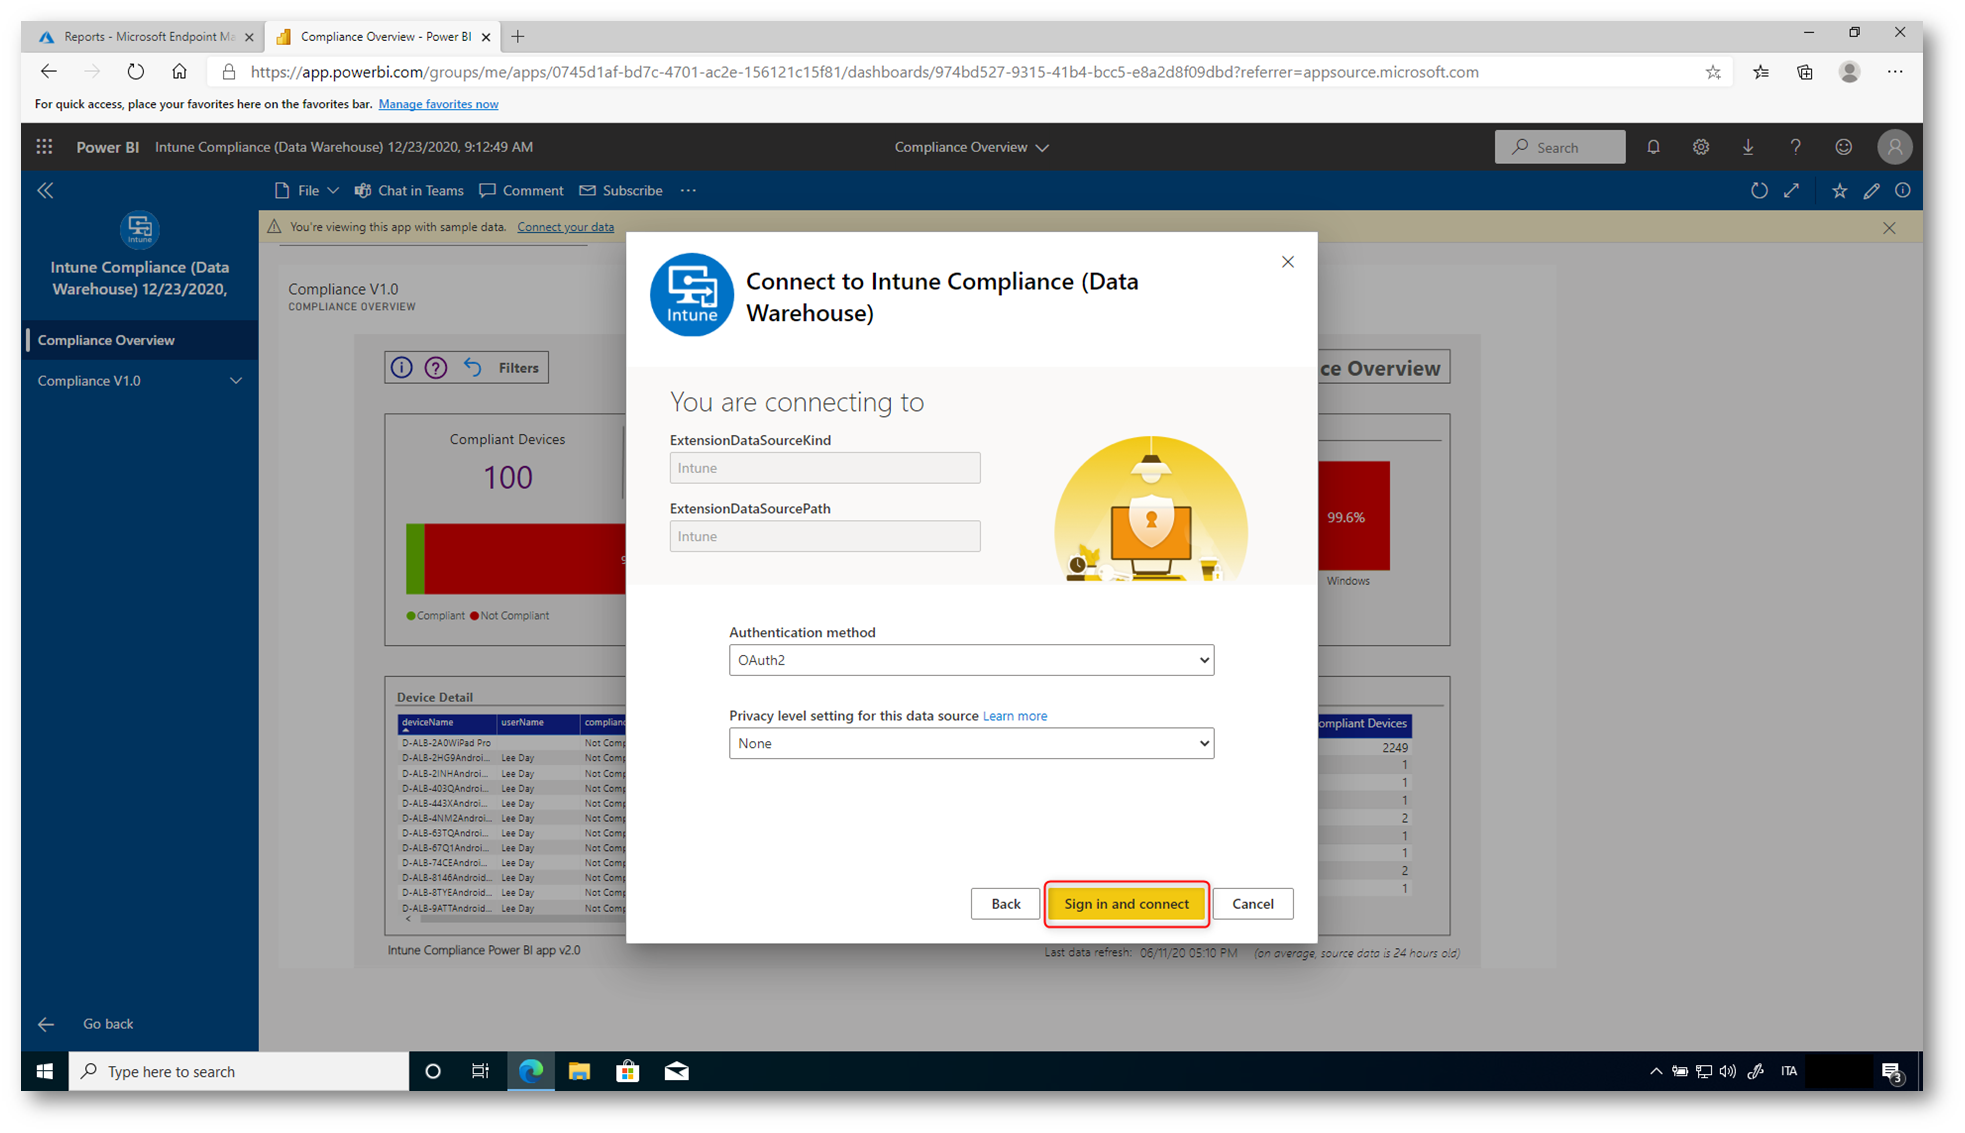Click the browser address bar URL
The width and height of the screenshot is (1965, 1133).
click(864, 72)
